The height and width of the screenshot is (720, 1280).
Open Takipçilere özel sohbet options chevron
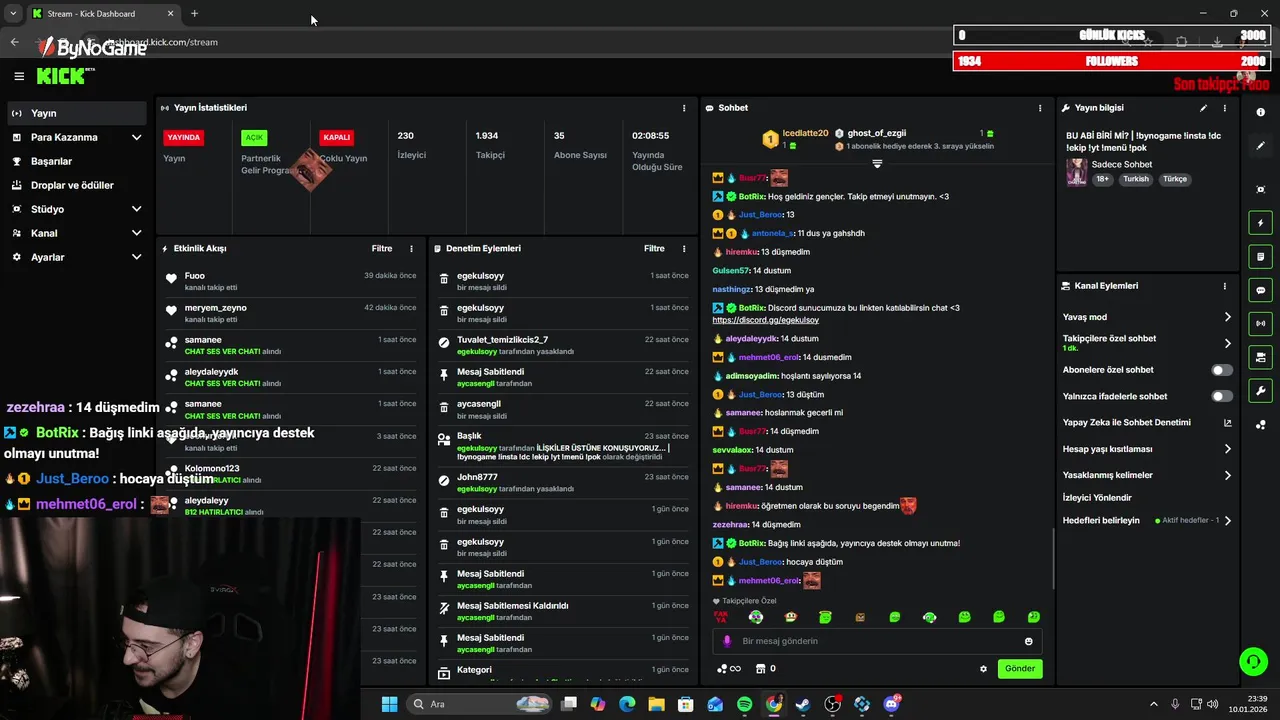coord(1227,343)
